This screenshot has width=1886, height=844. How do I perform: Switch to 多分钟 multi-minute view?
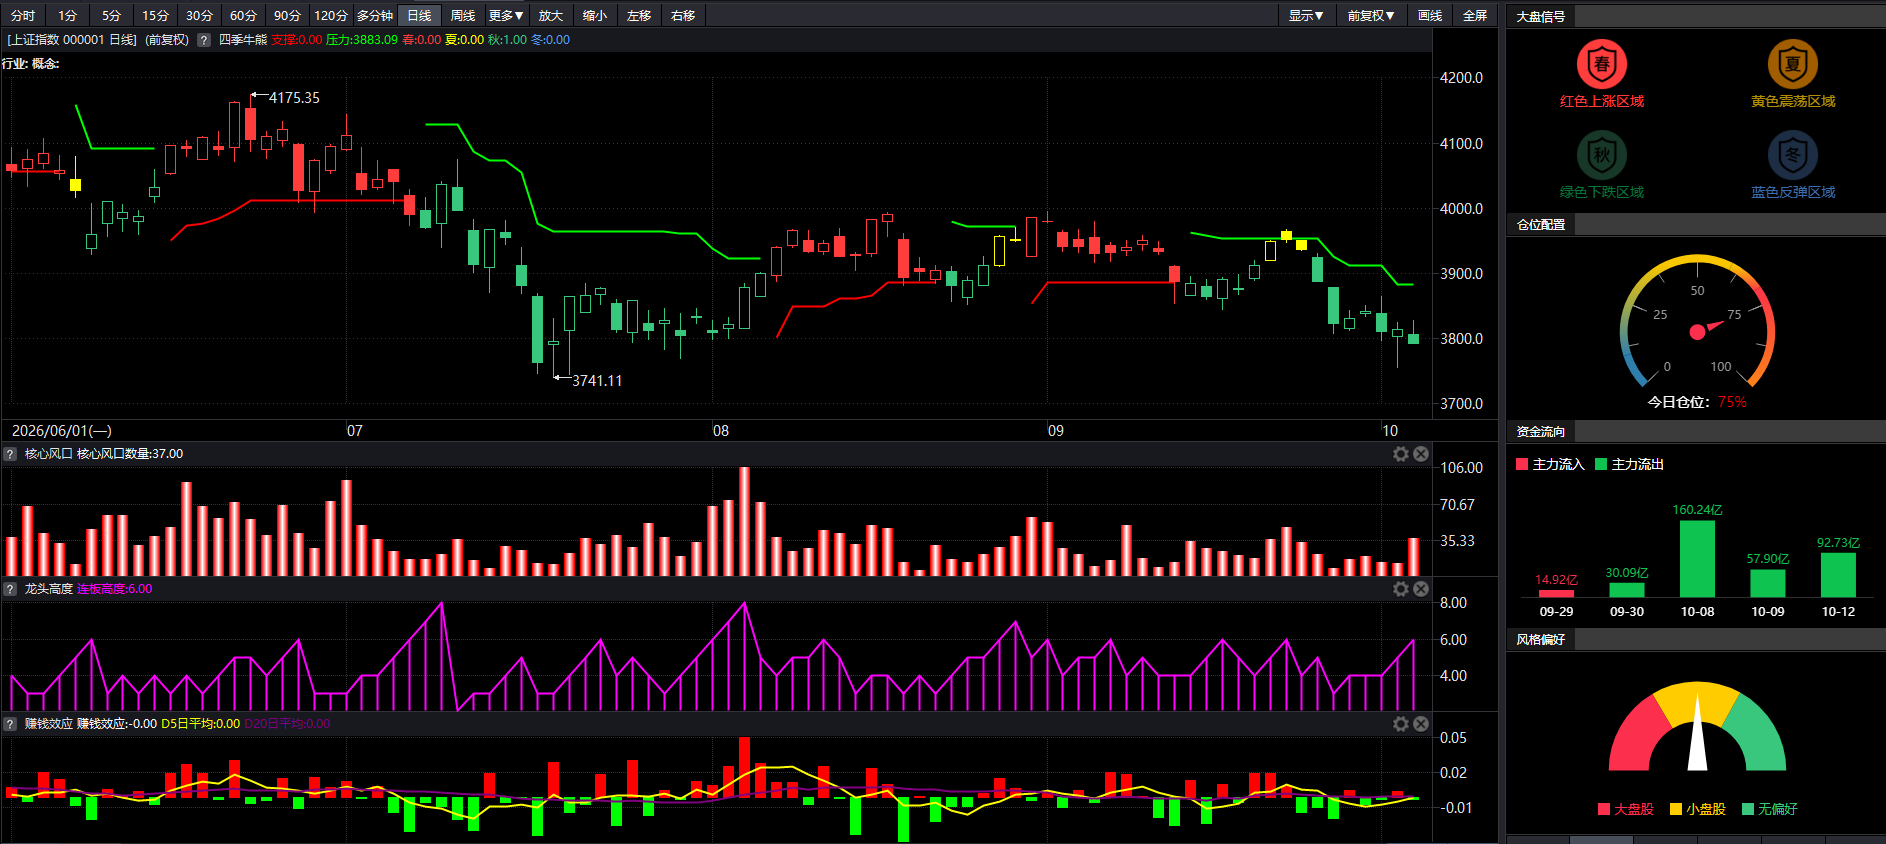pyautogui.click(x=375, y=16)
